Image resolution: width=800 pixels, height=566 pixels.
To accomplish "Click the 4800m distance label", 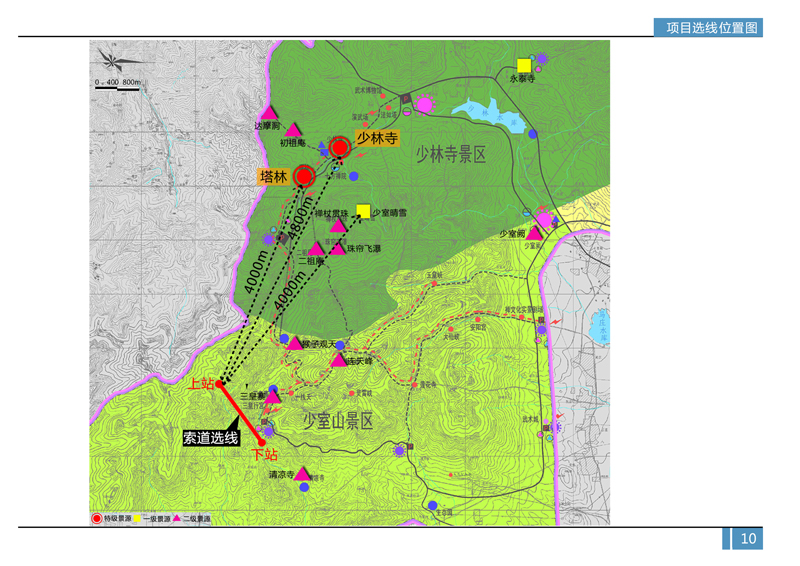I will coord(299,218).
